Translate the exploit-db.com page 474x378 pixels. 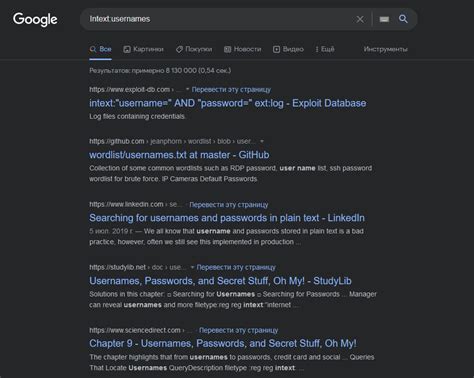pos(231,90)
